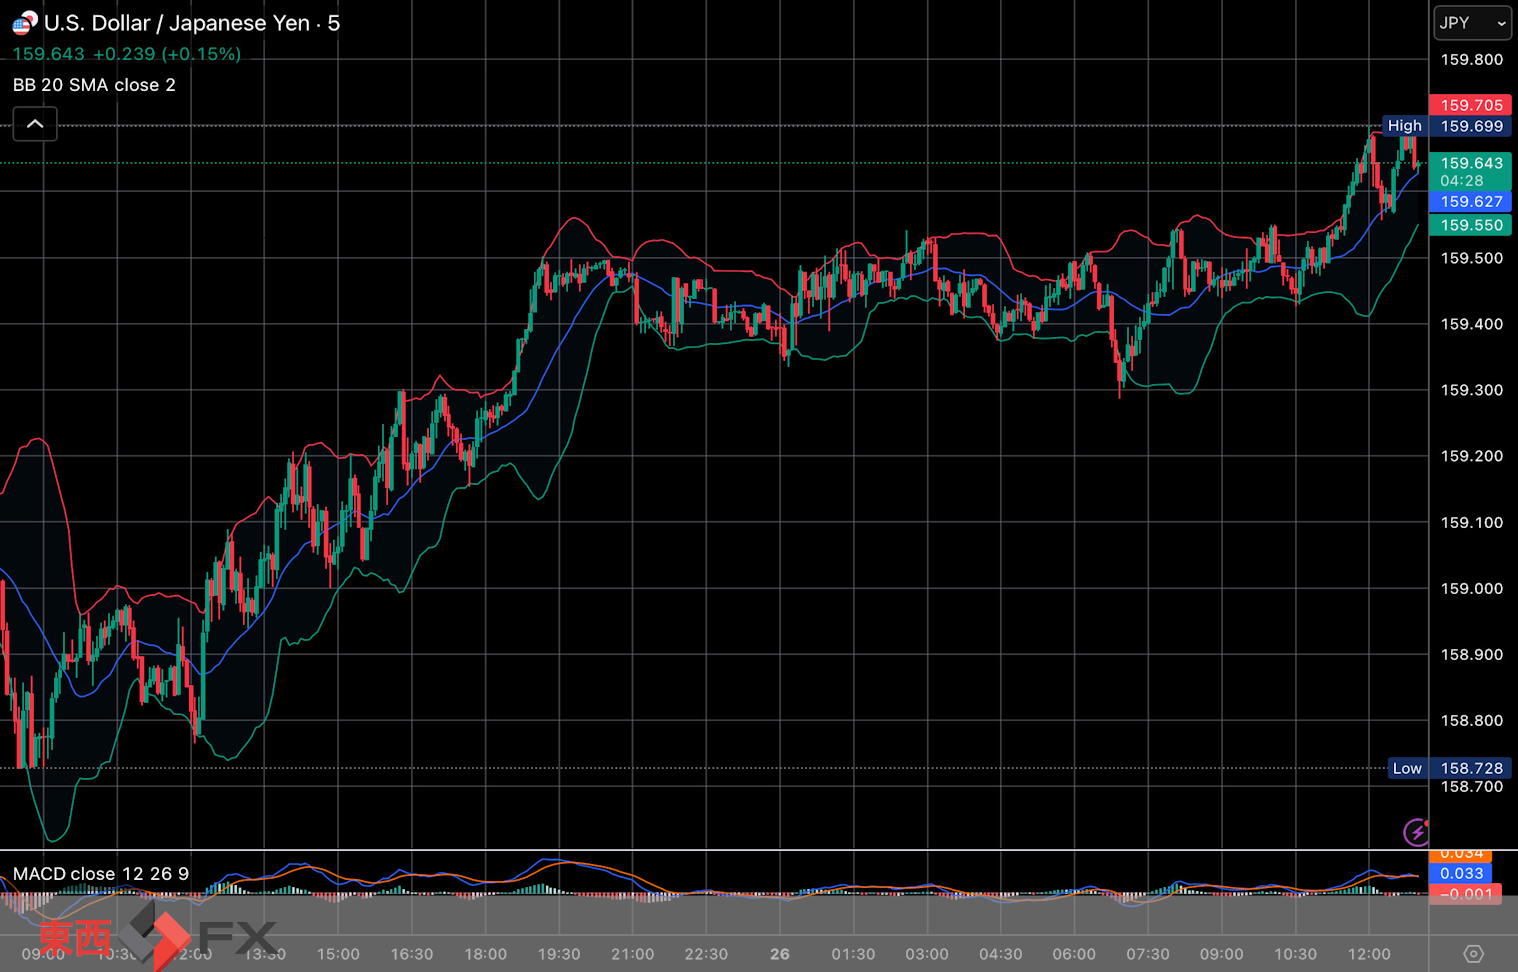The height and width of the screenshot is (972, 1518).
Task: Click the purple lightning bolt icon
Action: pos(1416,831)
